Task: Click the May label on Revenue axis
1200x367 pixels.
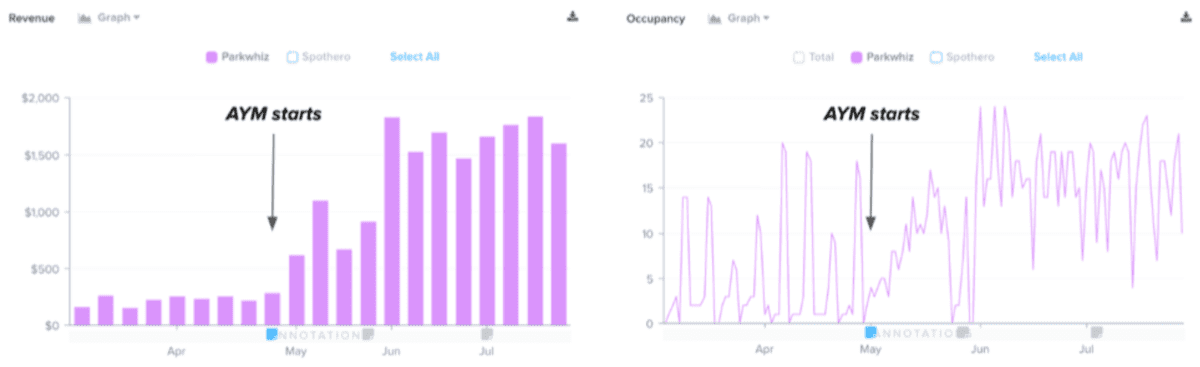Action: 295,351
